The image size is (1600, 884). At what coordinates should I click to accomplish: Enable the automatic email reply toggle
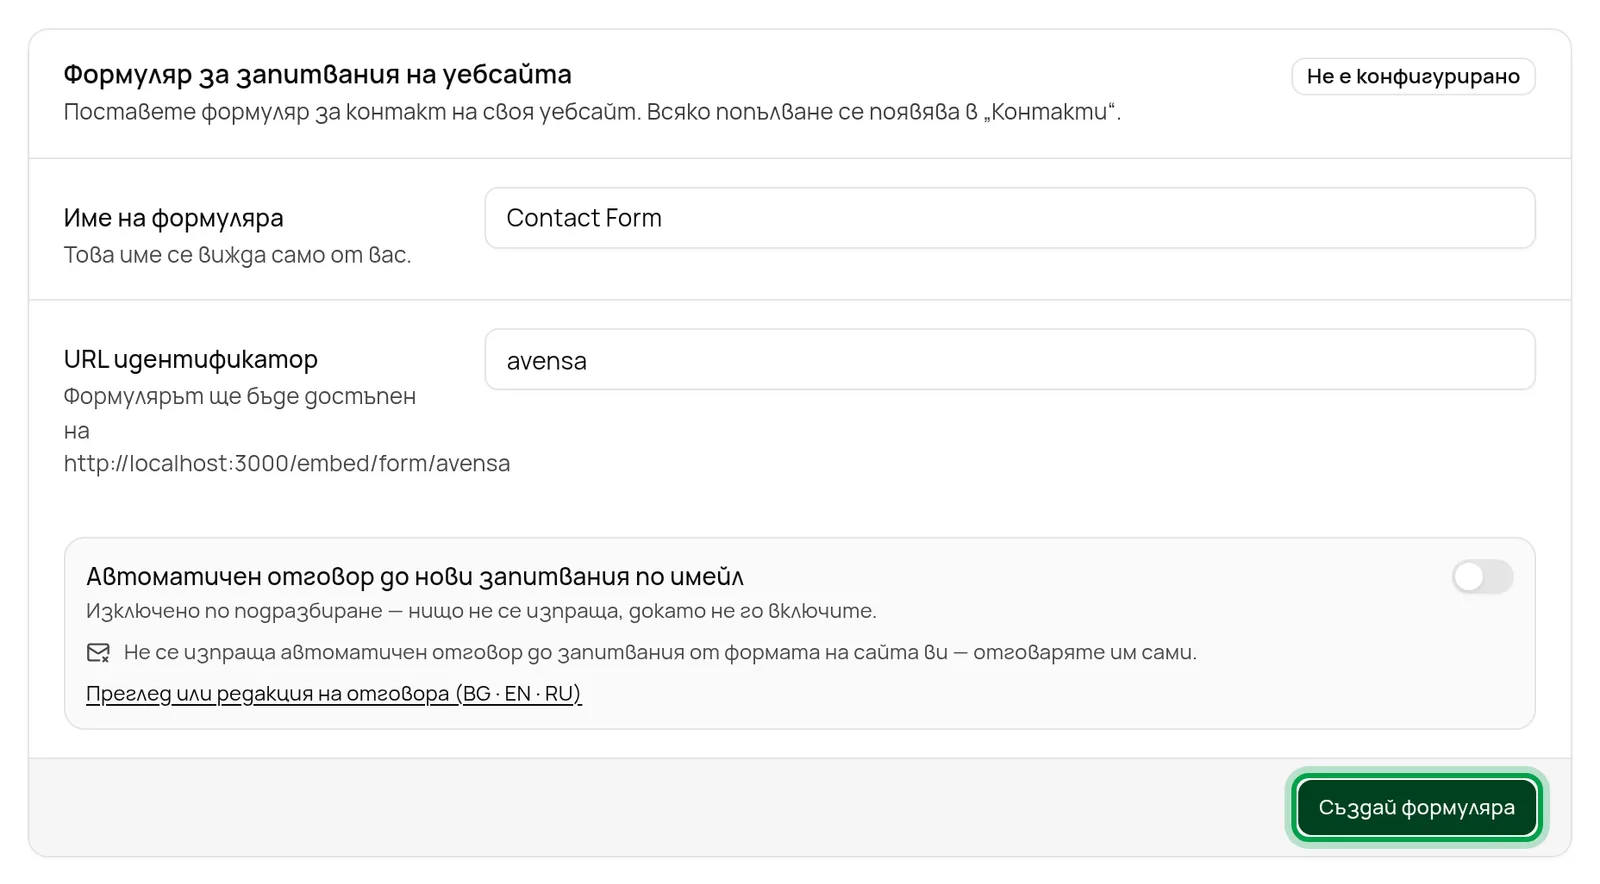point(1482,577)
